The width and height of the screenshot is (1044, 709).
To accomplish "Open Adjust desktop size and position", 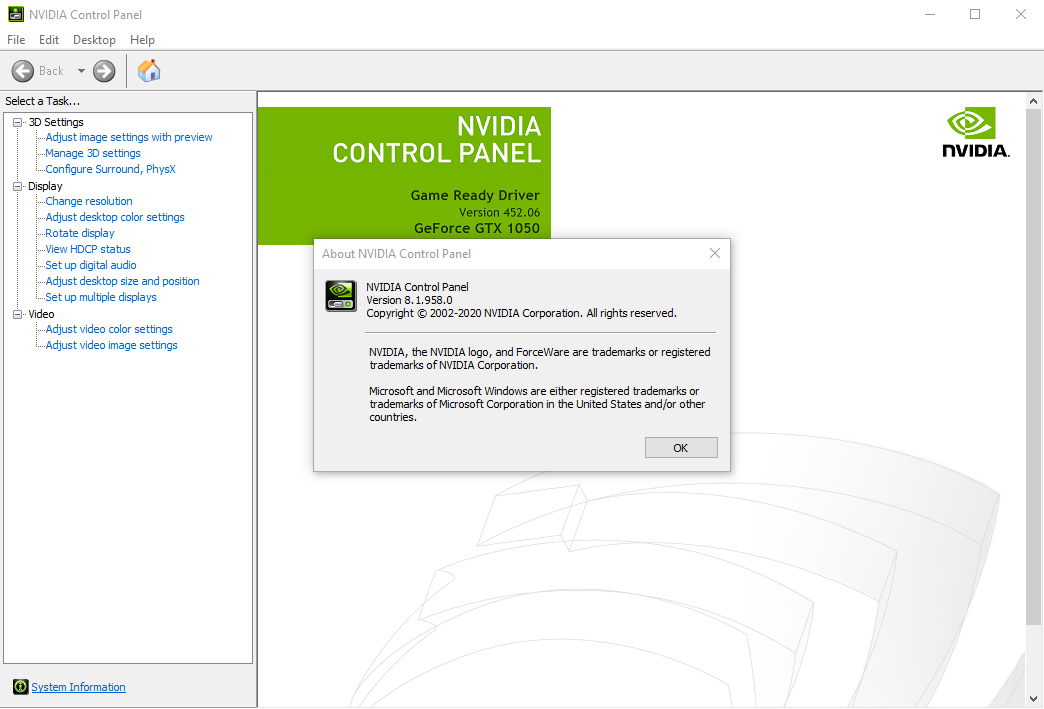I will pyautogui.click(x=123, y=281).
